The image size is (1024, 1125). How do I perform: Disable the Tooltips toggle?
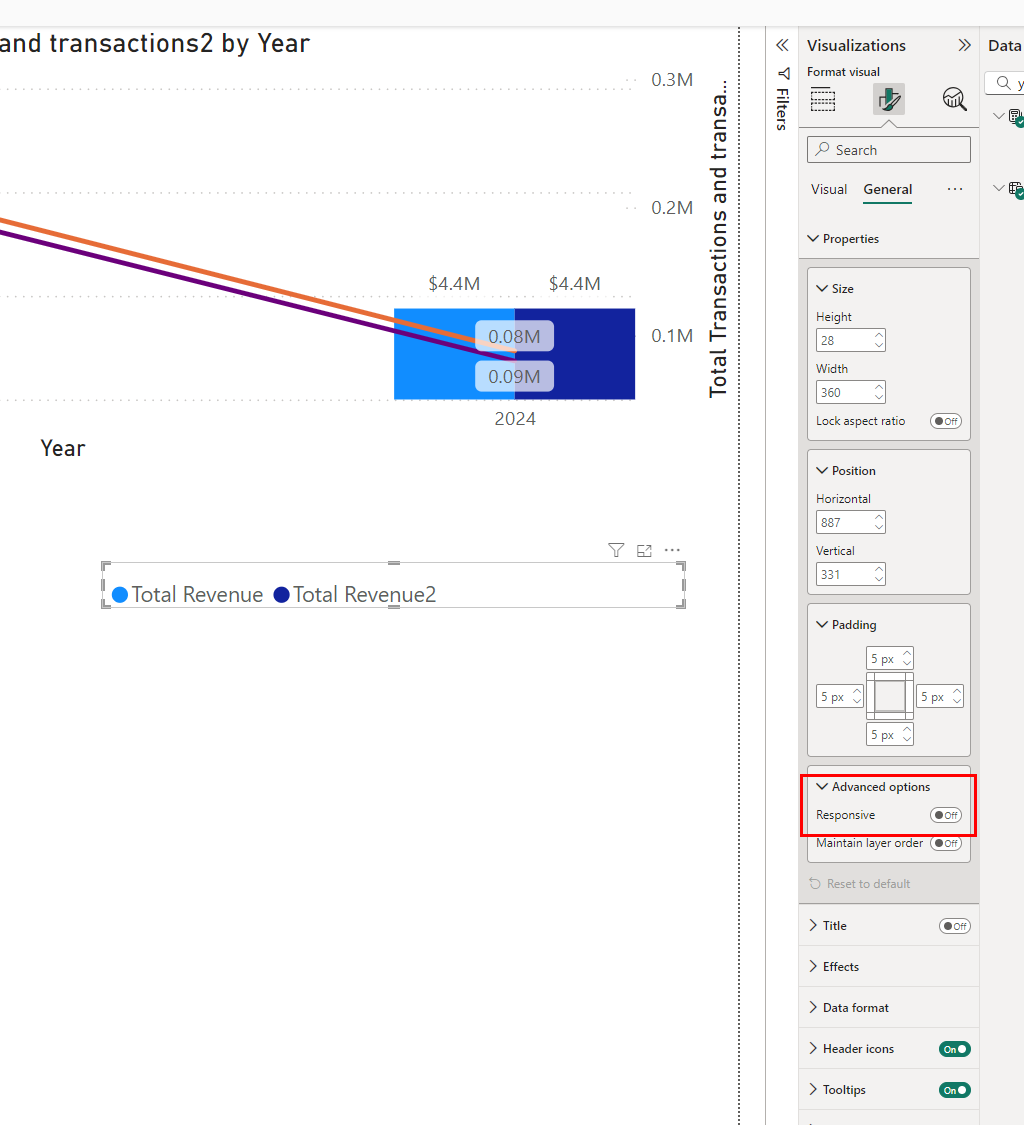click(954, 1090)
